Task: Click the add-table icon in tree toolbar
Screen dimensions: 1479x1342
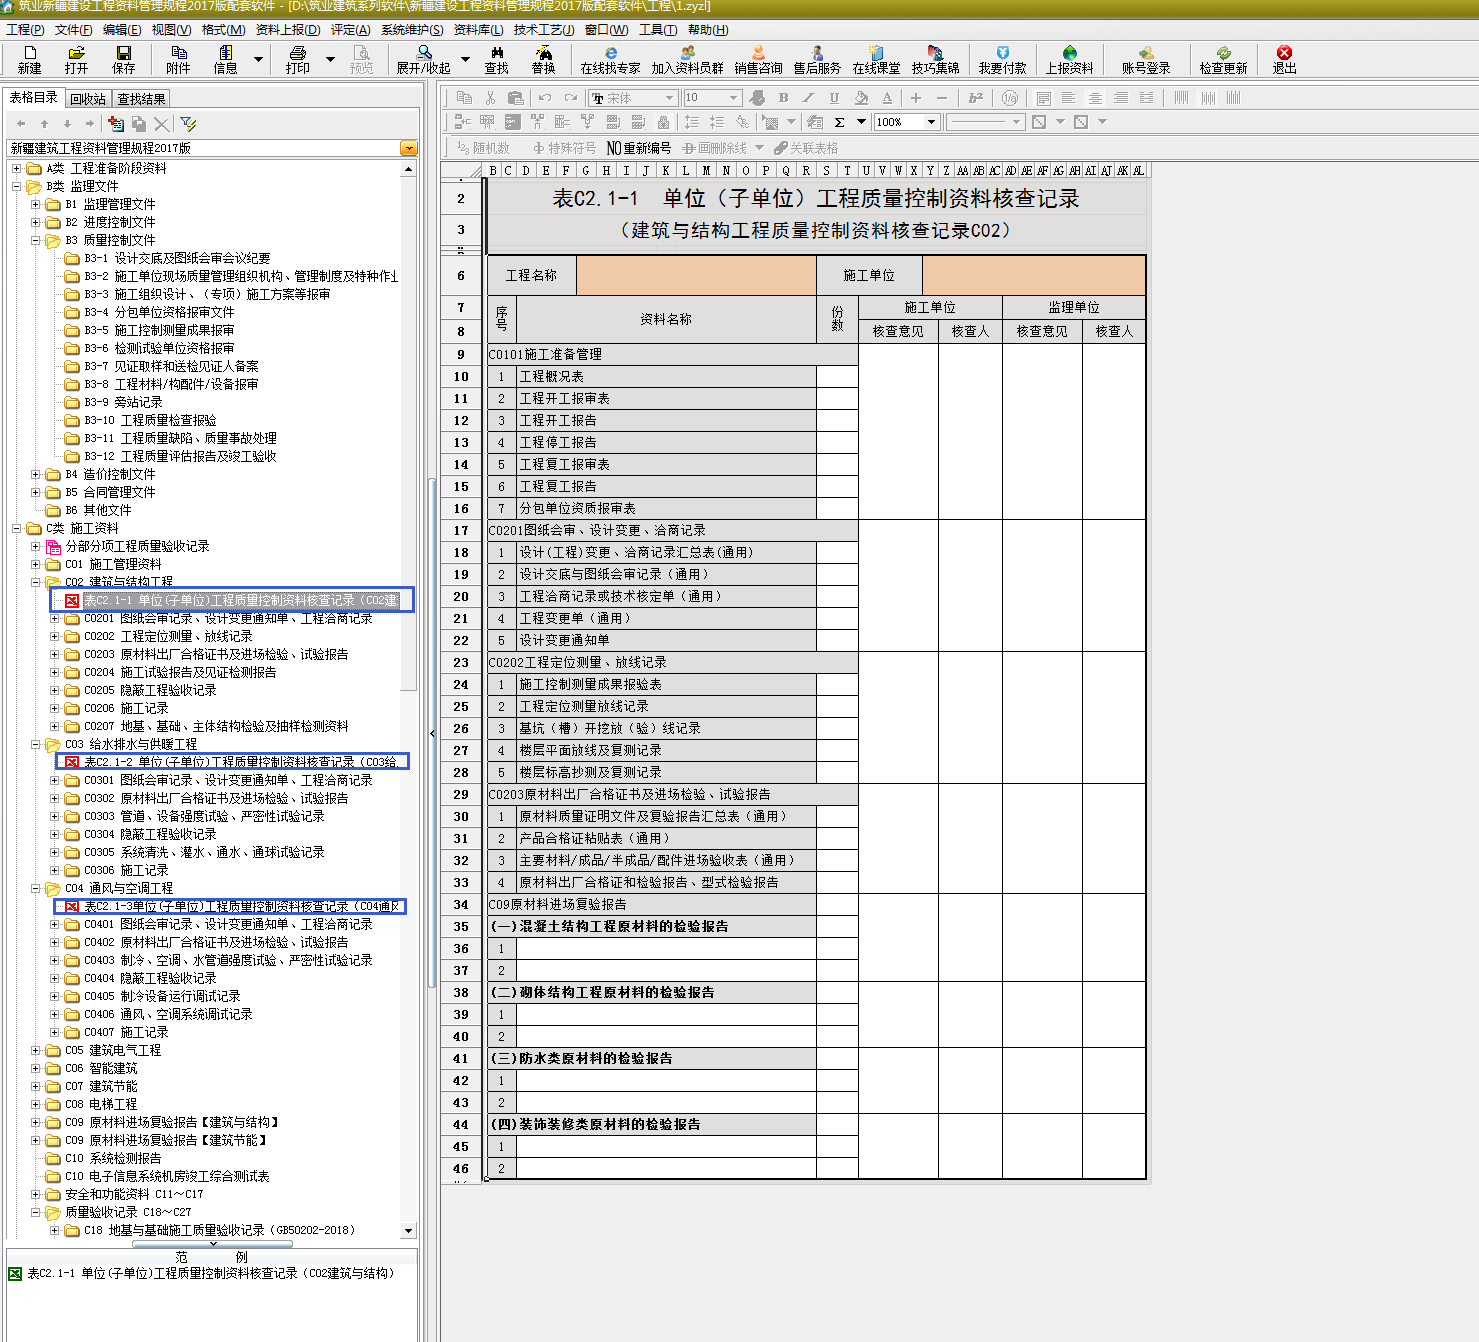Action: pyautogui.click(x=116, y=124)
